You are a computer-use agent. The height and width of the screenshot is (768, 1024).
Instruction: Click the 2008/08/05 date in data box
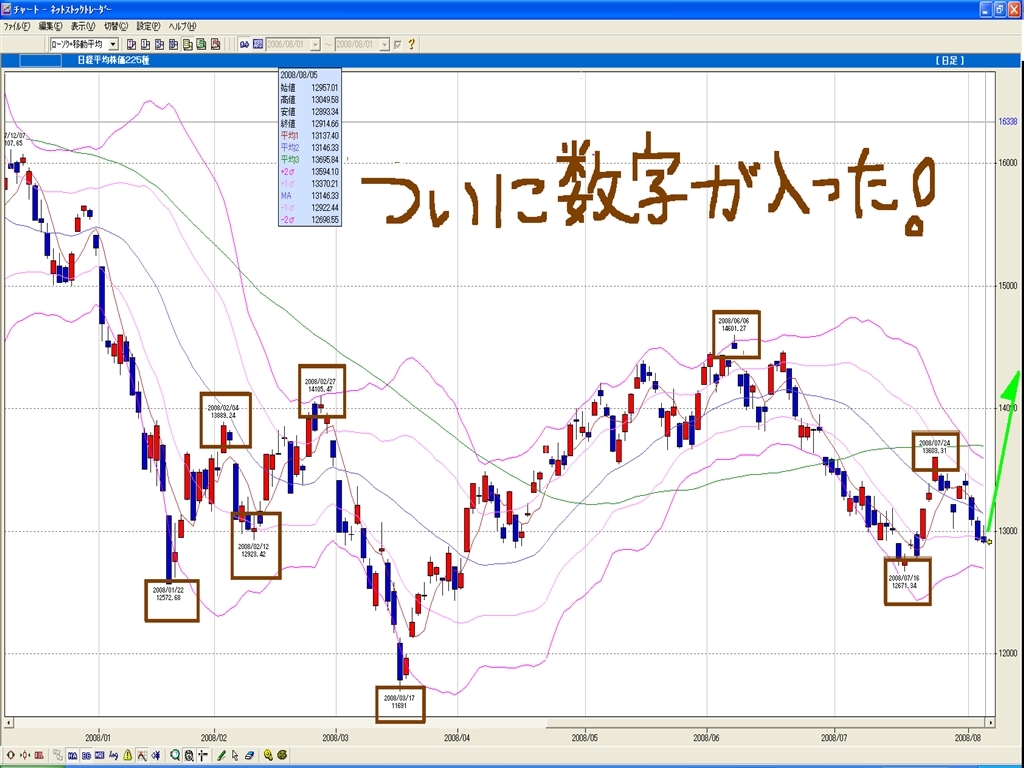pos(299,76)
